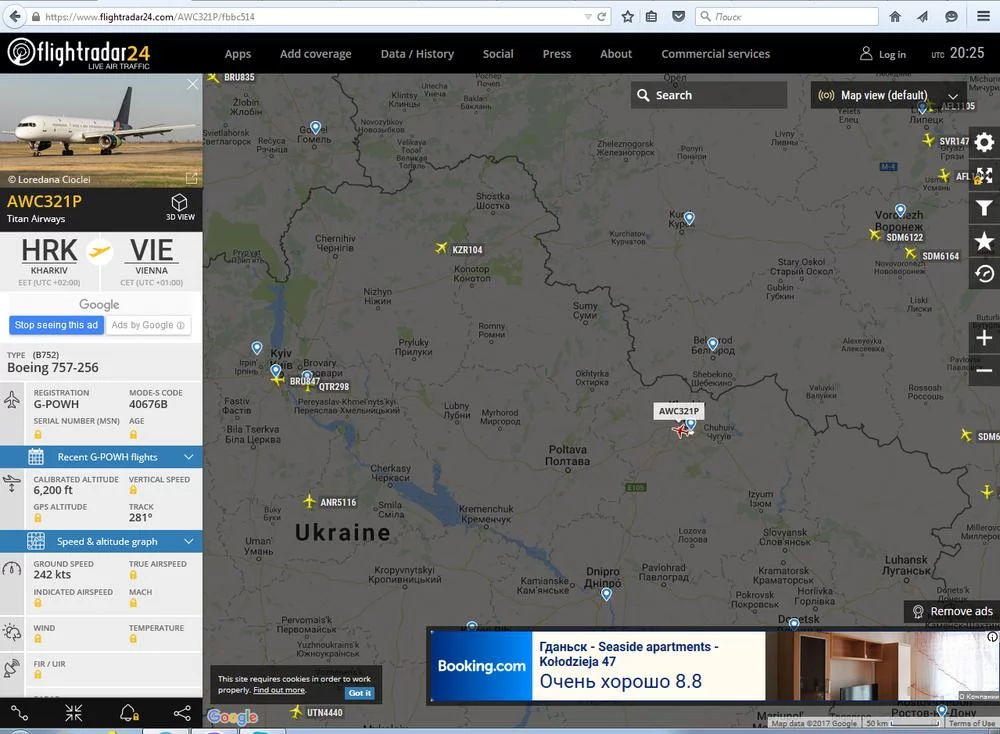Click the Belgorod airport pin marker
This screenshot has width=1000, height=734.
pos(713,344)
